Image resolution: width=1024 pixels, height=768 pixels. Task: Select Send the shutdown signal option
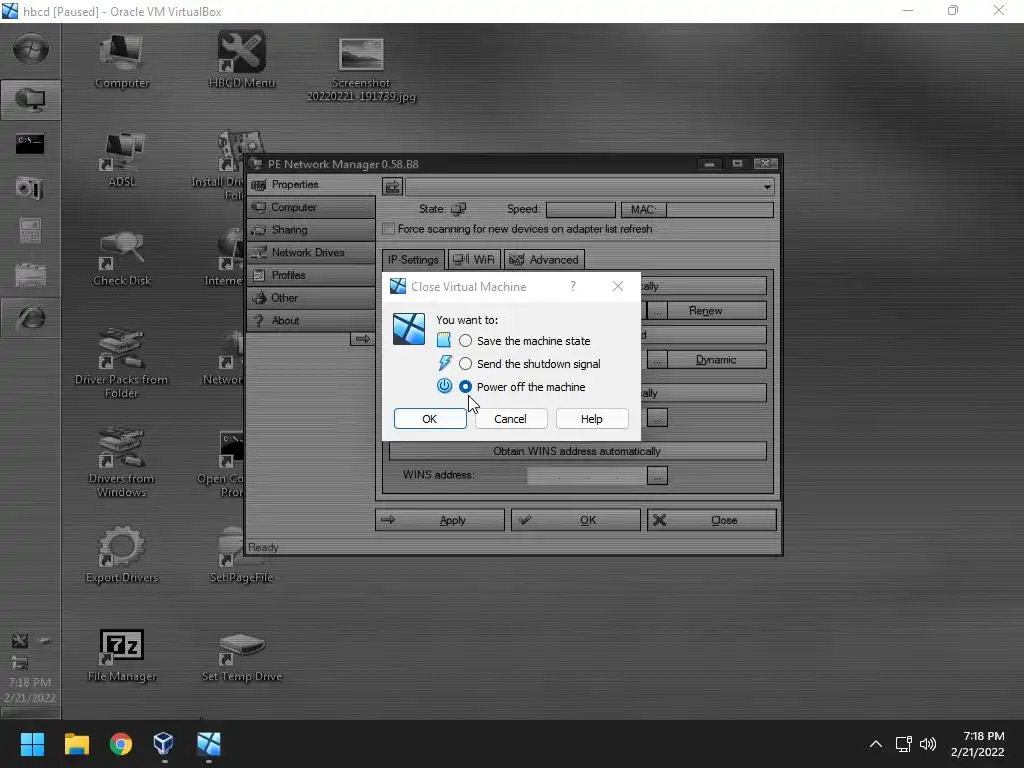click(465, 364)
